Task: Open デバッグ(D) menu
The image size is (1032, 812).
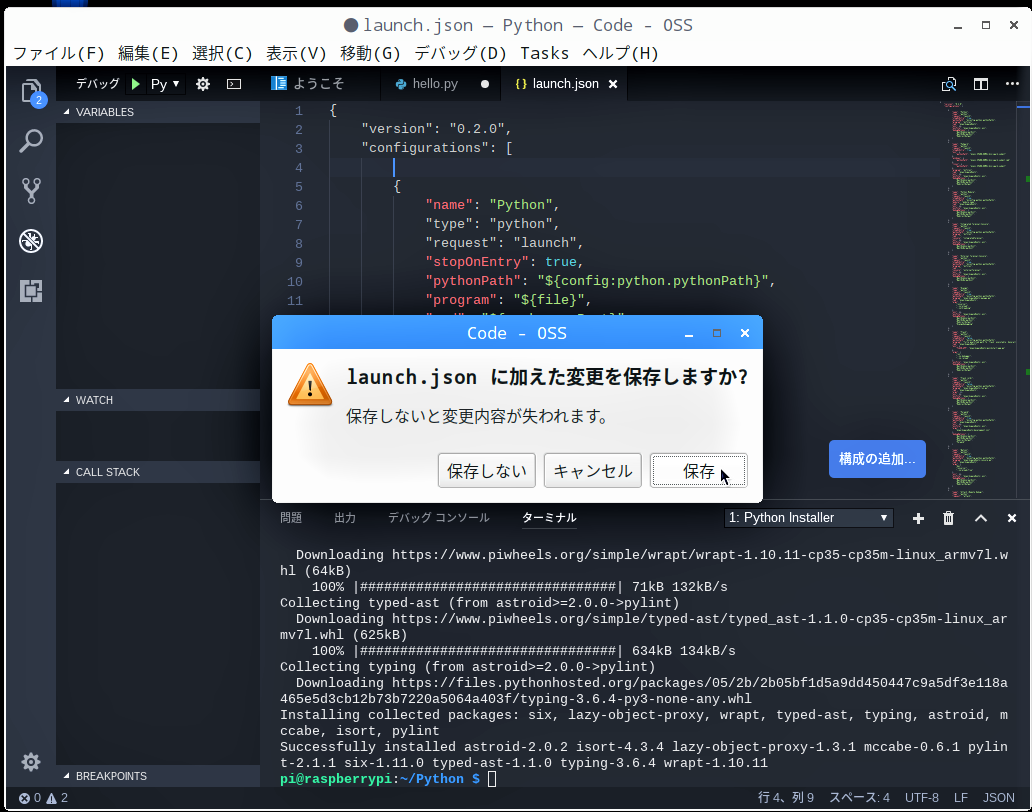Action: tap(460, 53)
